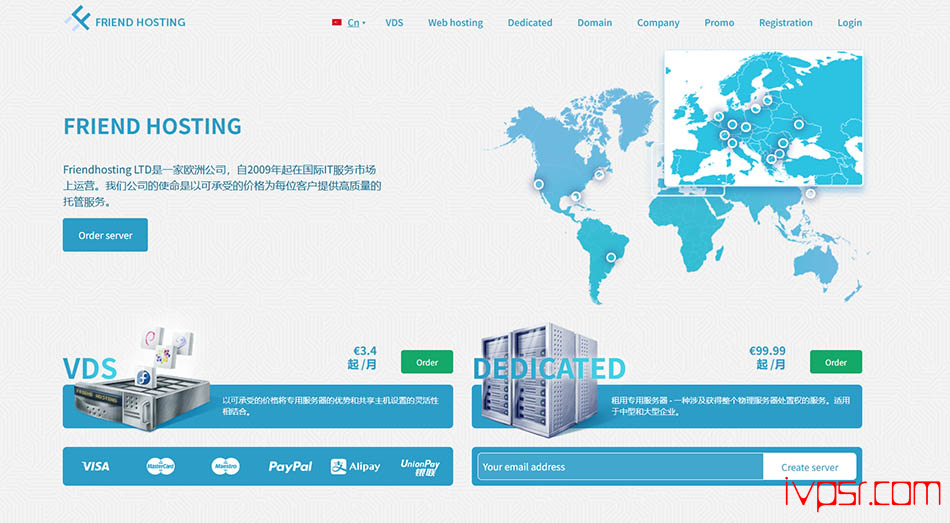Click the South America location marker
Screen dimensions: 950x523
pyautogui.click(x=611, y=258)
